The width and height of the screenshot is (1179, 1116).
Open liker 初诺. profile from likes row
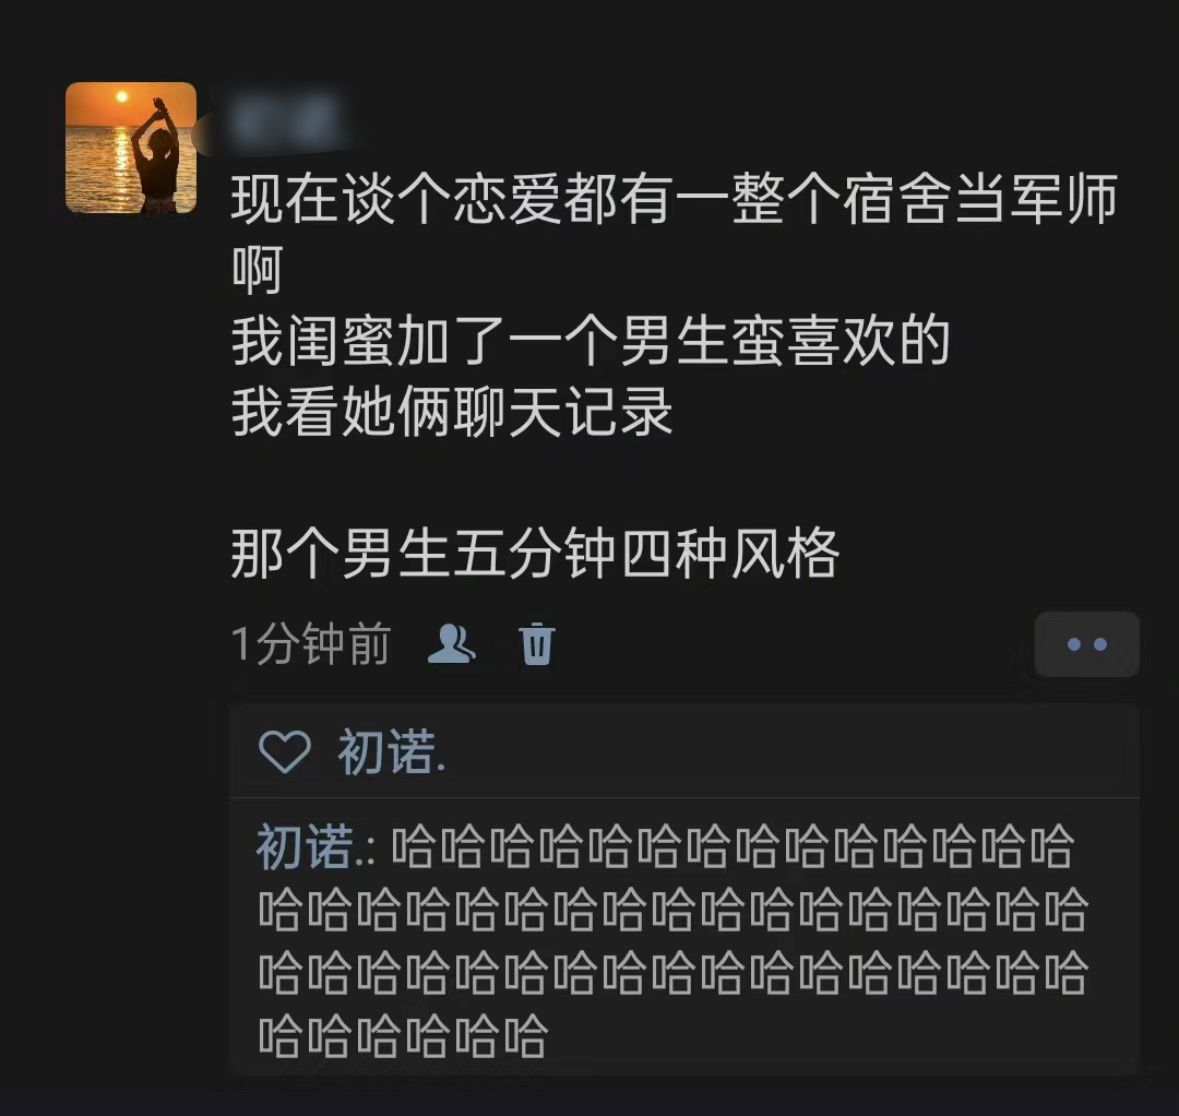coord(392,751)
